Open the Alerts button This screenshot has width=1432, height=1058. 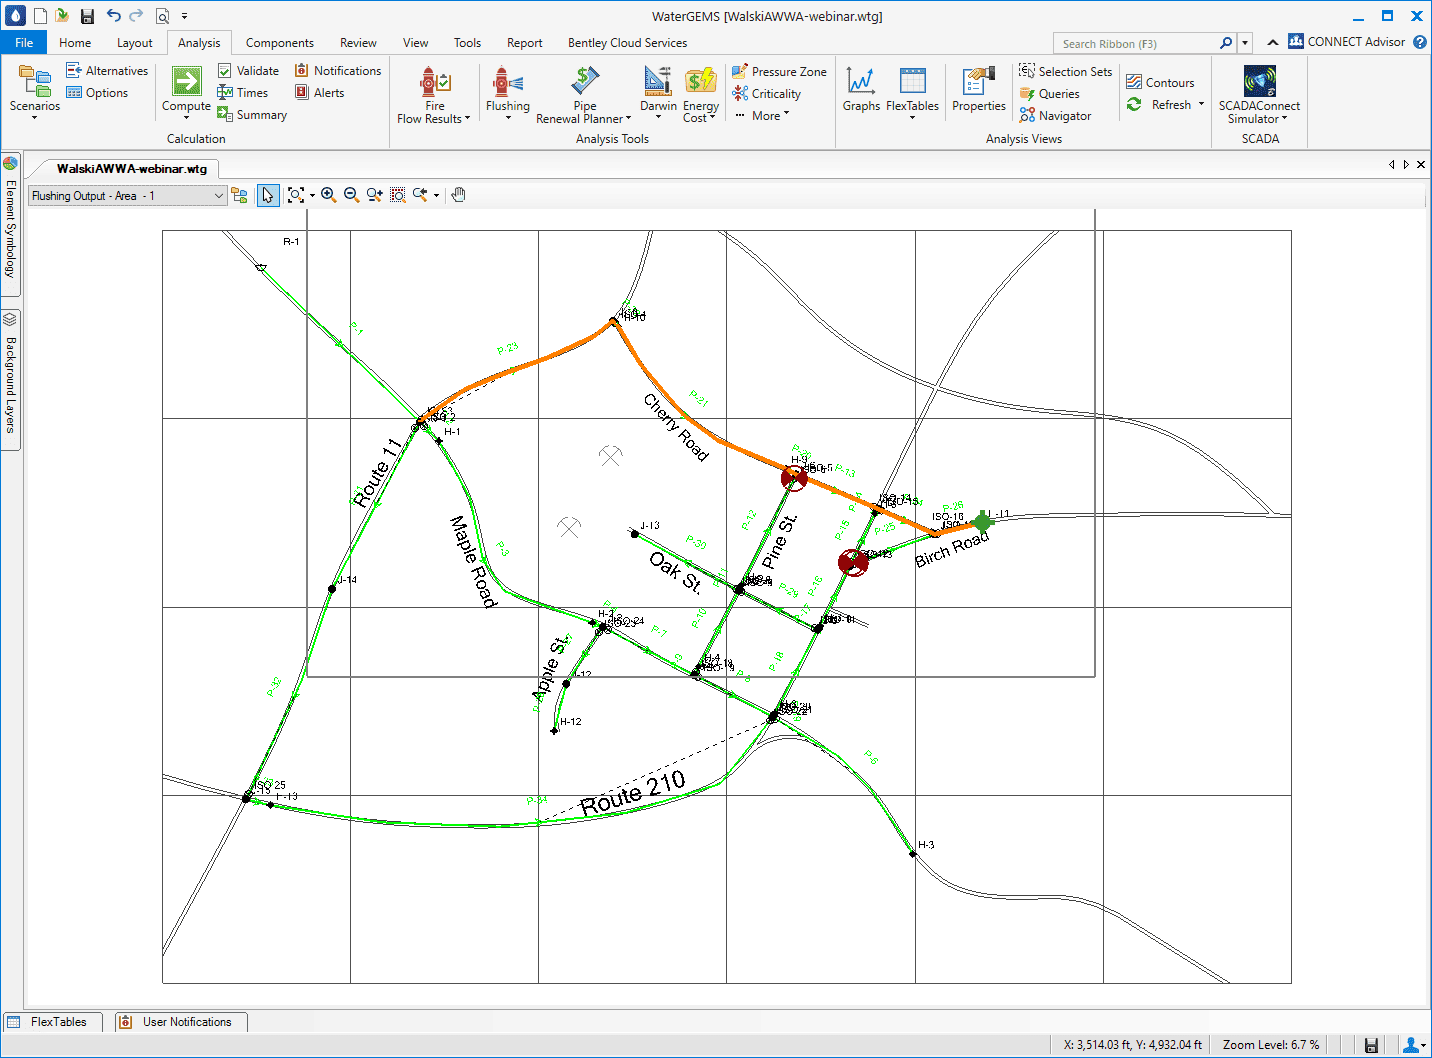pos(319,93)
